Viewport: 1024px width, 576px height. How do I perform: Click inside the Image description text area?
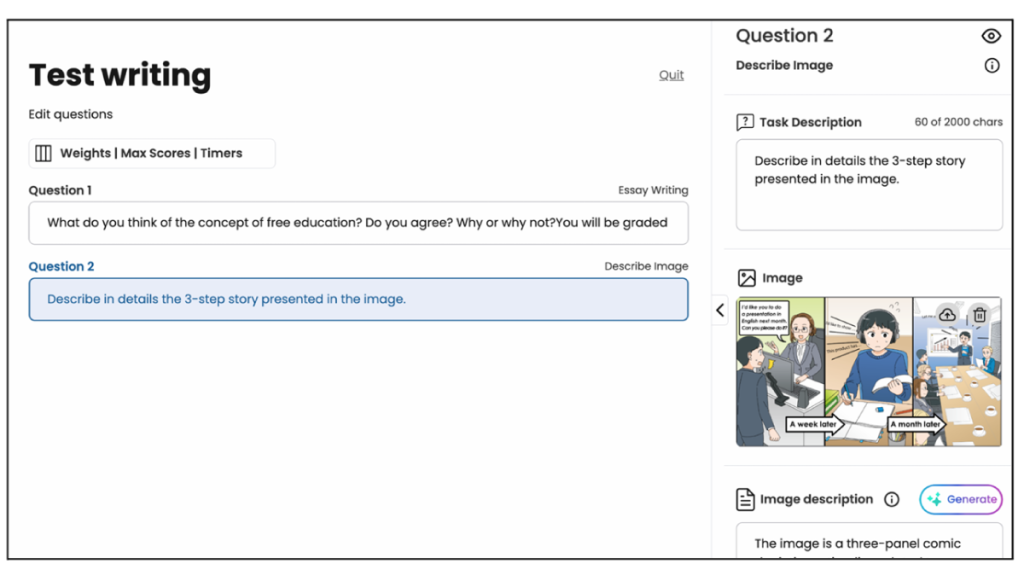click(x=868, y=543)
